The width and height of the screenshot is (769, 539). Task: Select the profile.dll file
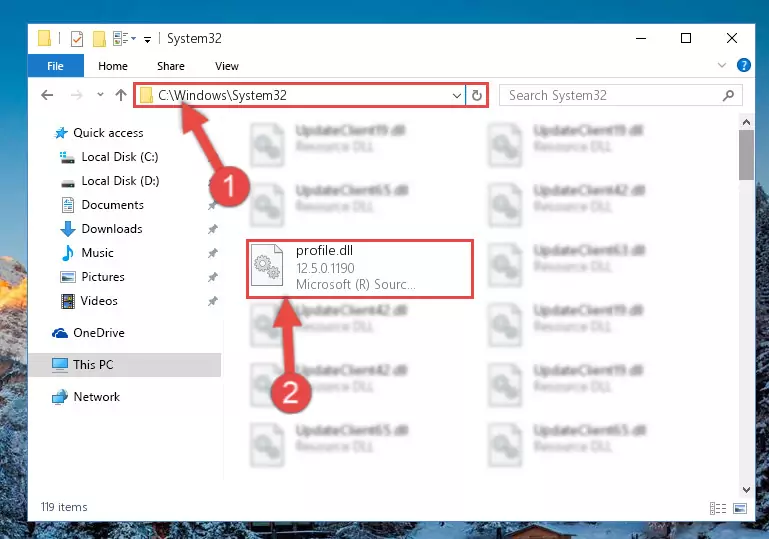click(x=359, y=268)
